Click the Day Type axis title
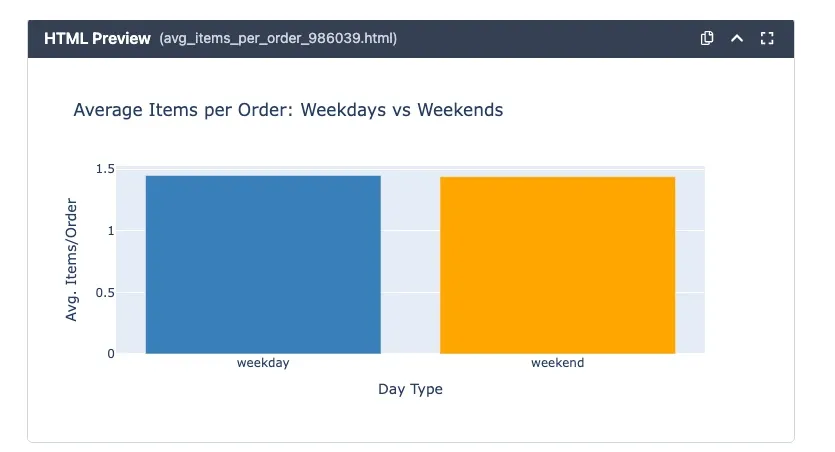The image size is (835, 452). pos(410,389)
